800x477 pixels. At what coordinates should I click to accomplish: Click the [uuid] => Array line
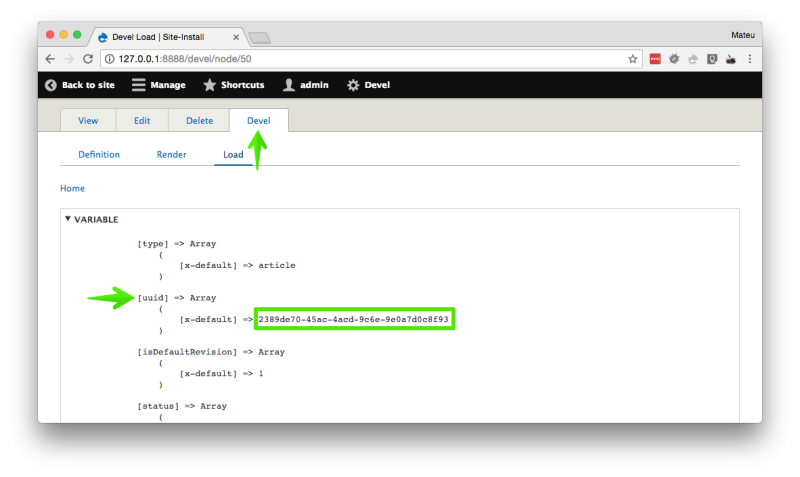(177, 298)
